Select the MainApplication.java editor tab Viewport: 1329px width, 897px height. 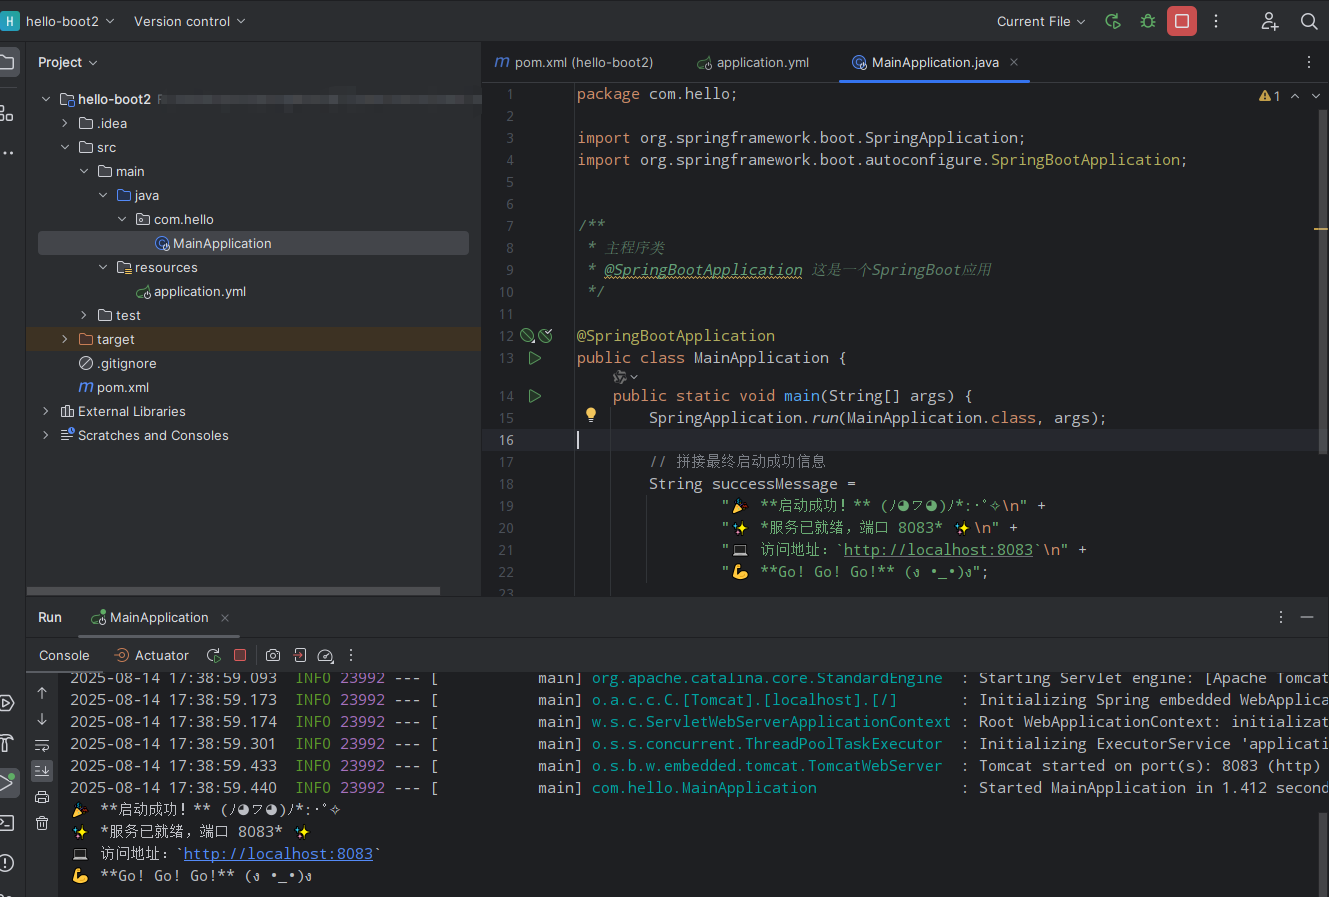935,62
